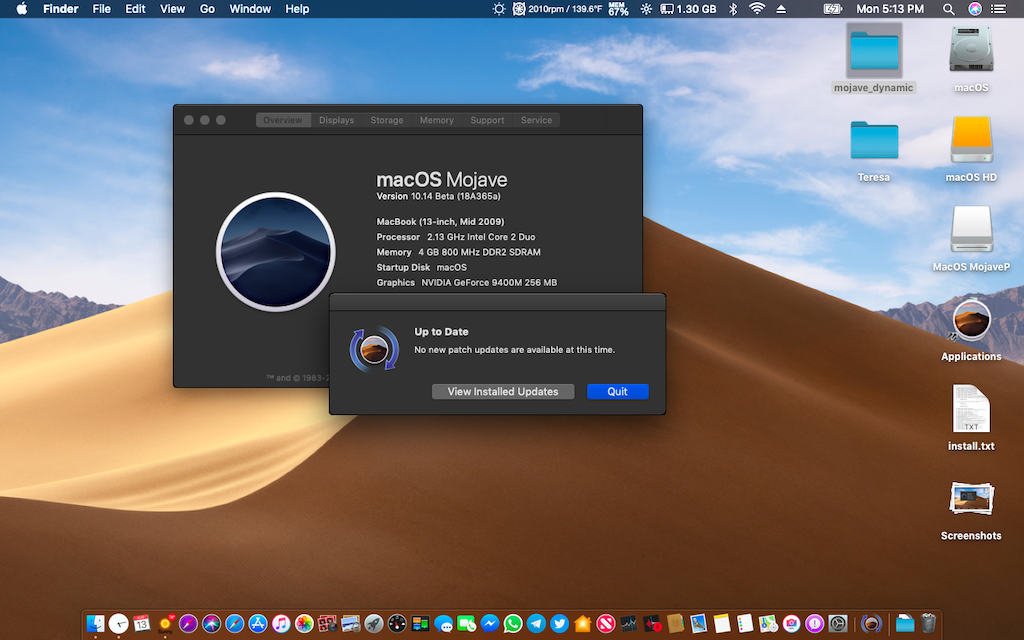Viewport: 1024px width, 640px height.
Task: Open the Apple menu
Action: (22, 8)
